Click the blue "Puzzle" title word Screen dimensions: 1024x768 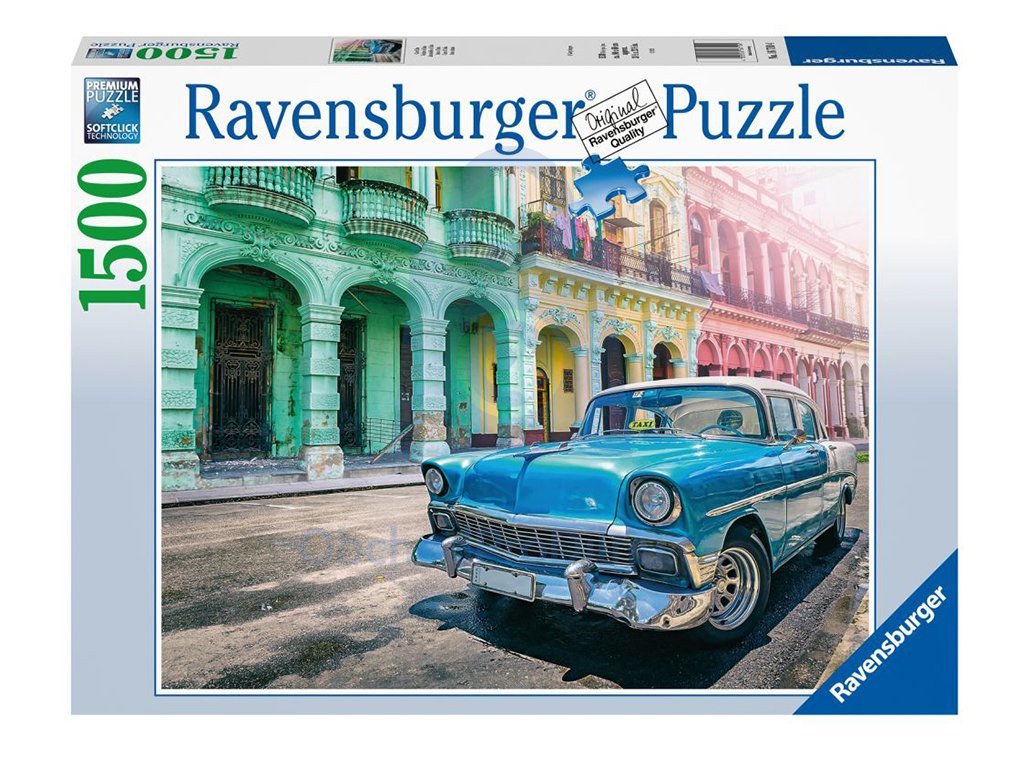pyautogui.click(x=754, y=113)
